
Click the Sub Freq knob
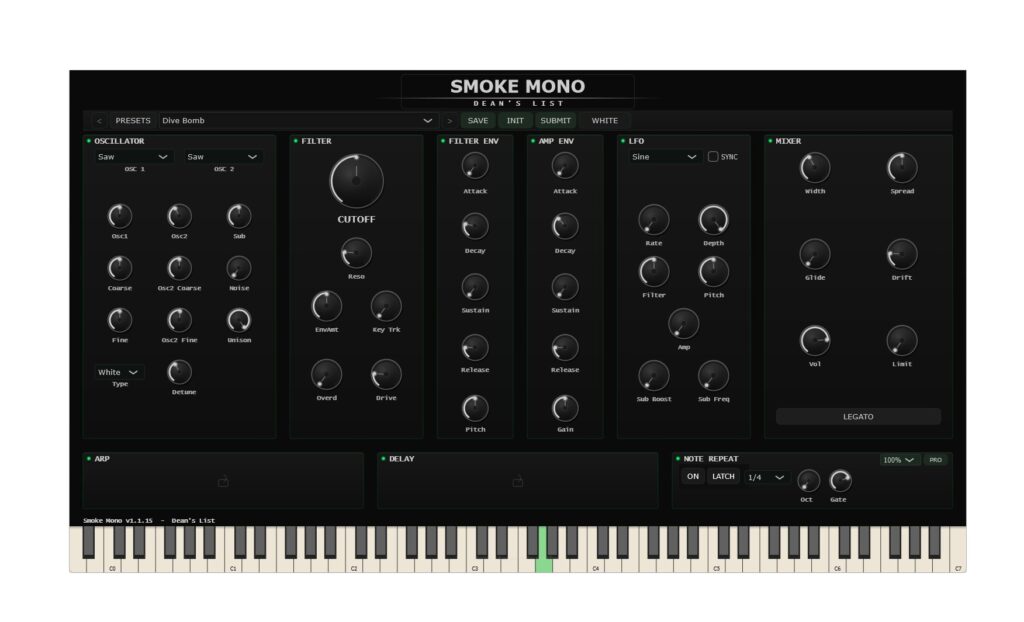tap(713, 376)
